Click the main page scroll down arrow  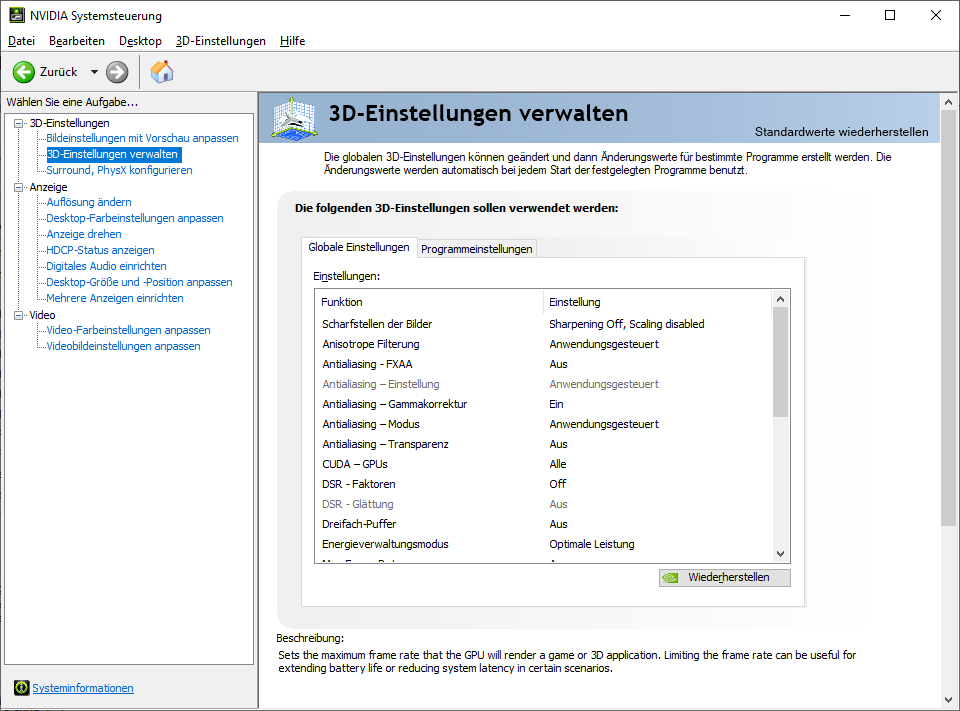coord(948,699)
